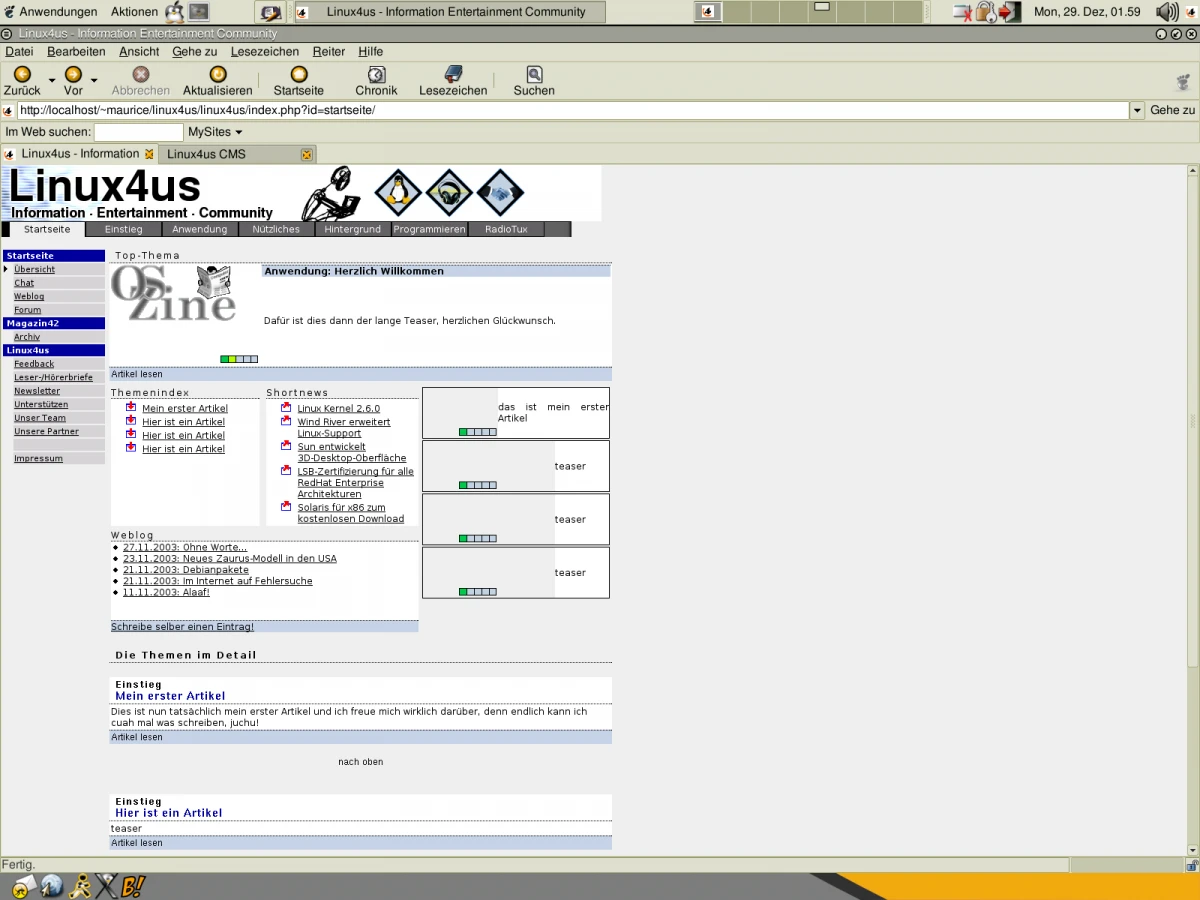Click the computer launcher icon in top panel

269,12
